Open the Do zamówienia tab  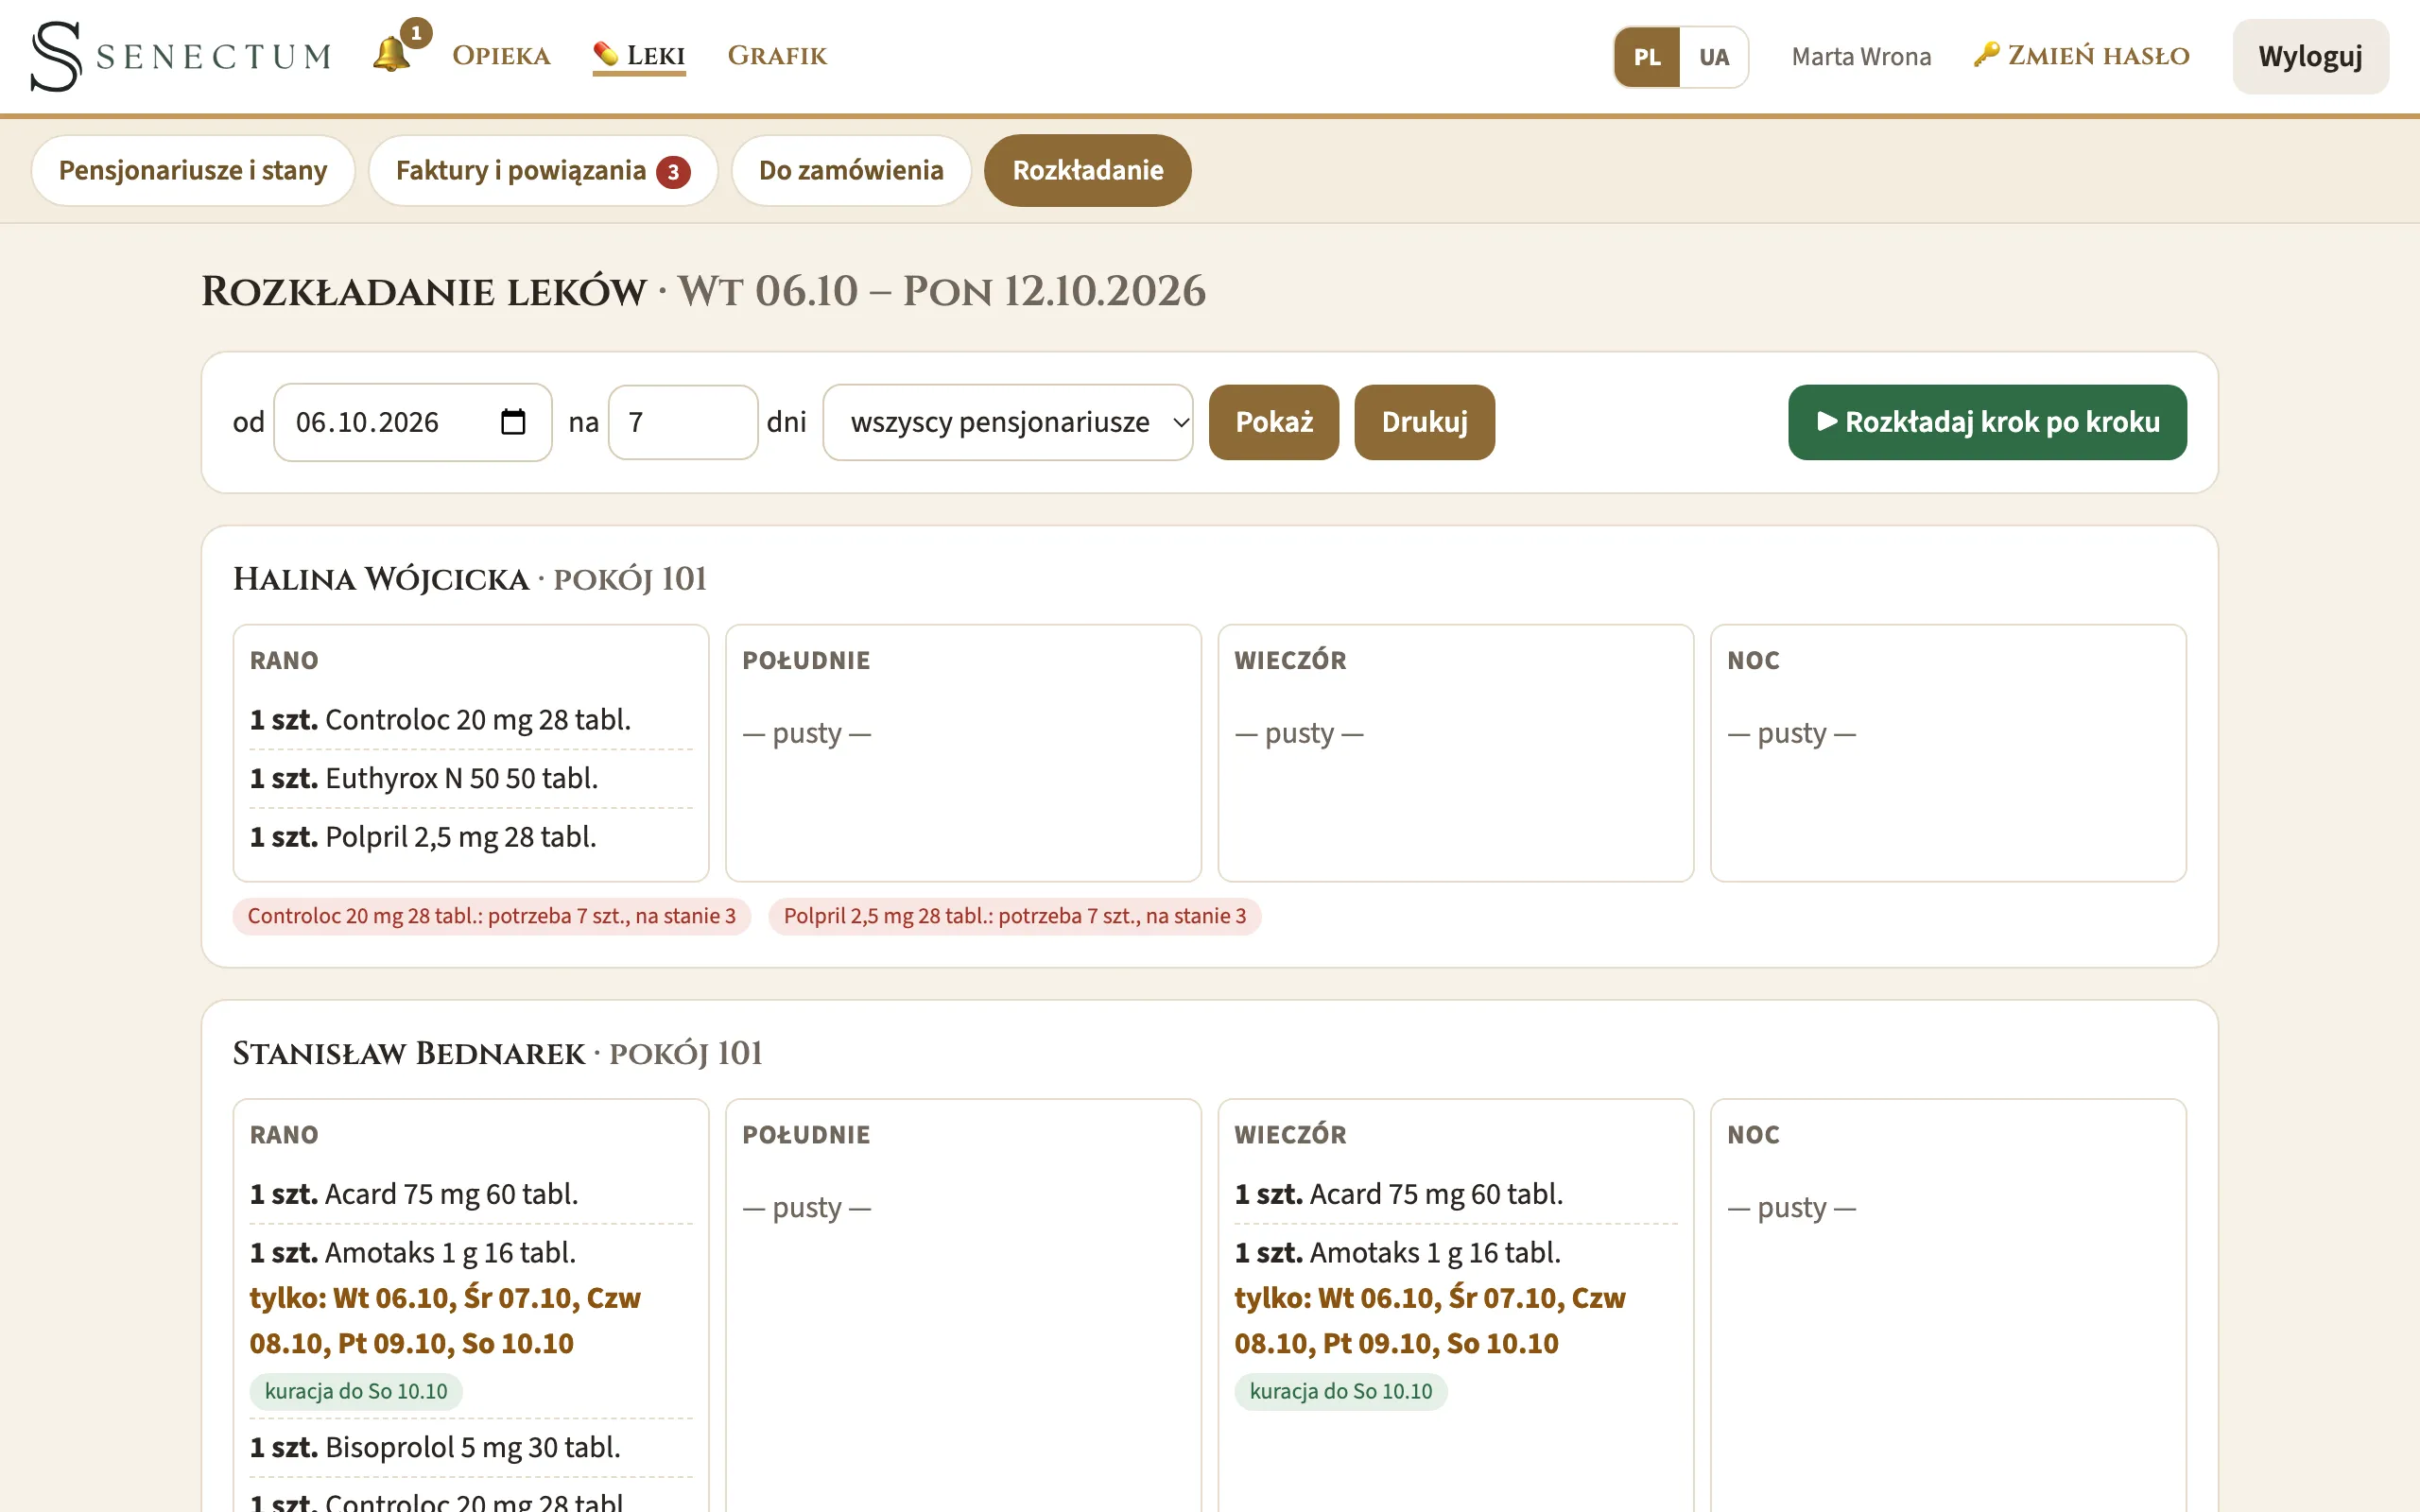click(851, 171)
